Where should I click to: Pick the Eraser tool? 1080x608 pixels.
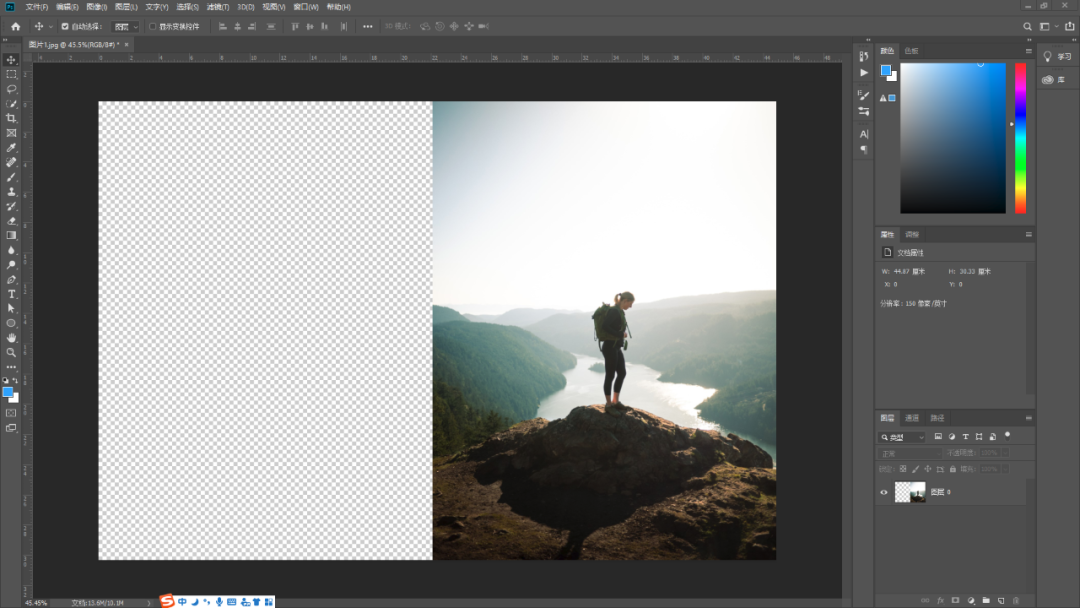pos(11,221)
